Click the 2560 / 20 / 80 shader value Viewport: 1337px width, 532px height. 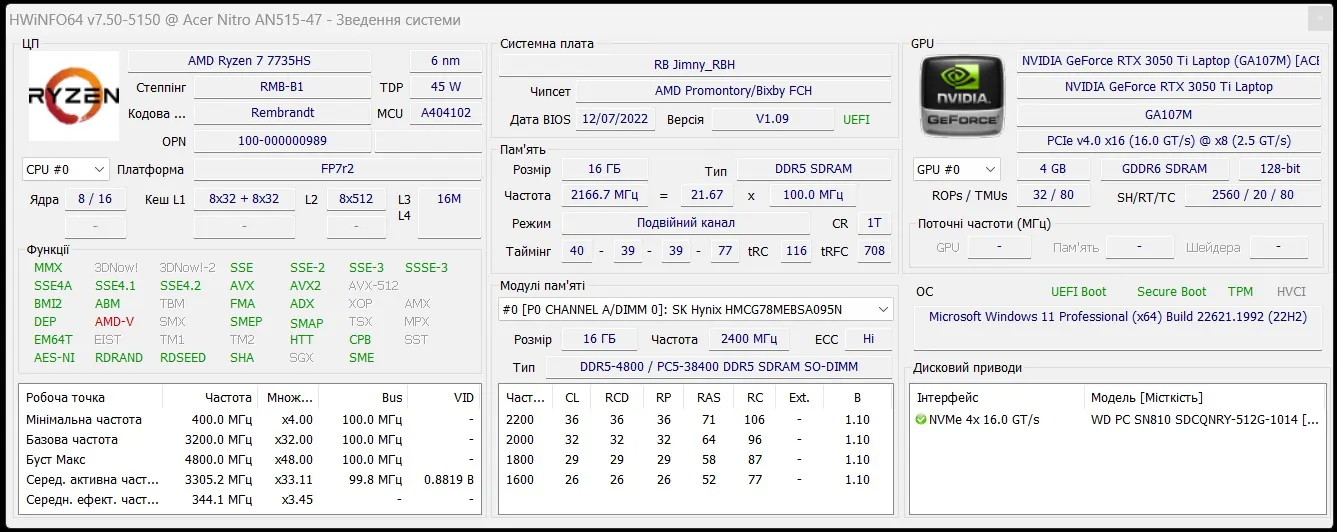coord(1253,195)
